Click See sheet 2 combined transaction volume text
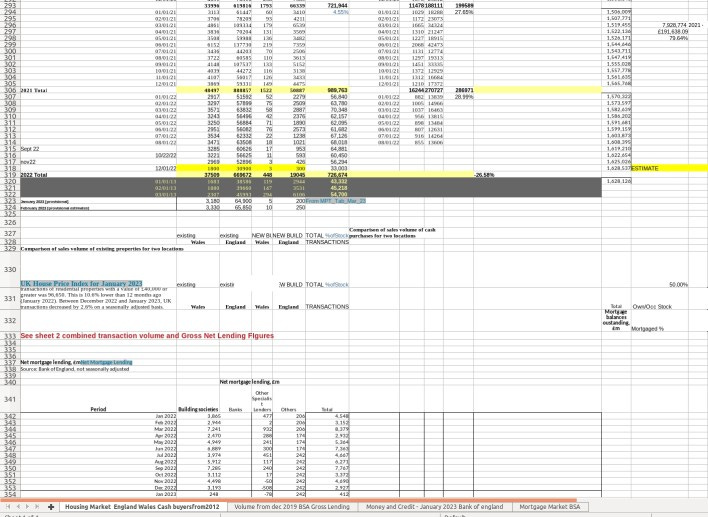This screenshot has width=708, height=517. click(147, 335)
